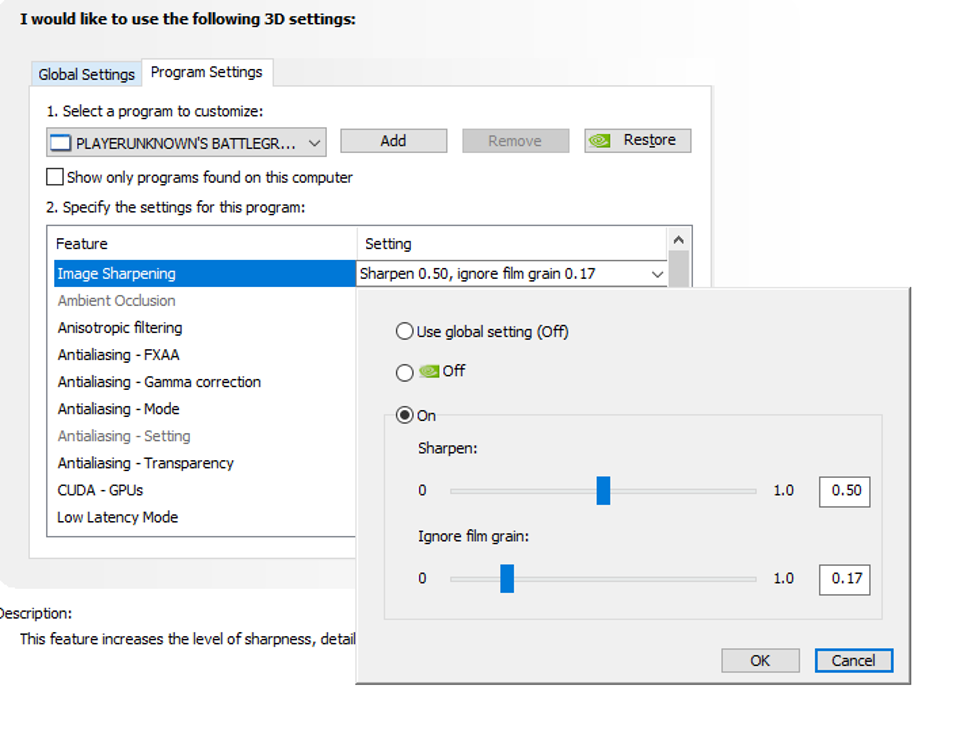Click the Sharpen value field showing 0.50
Screen dimensions: 975x735
[x=844, y=491]
